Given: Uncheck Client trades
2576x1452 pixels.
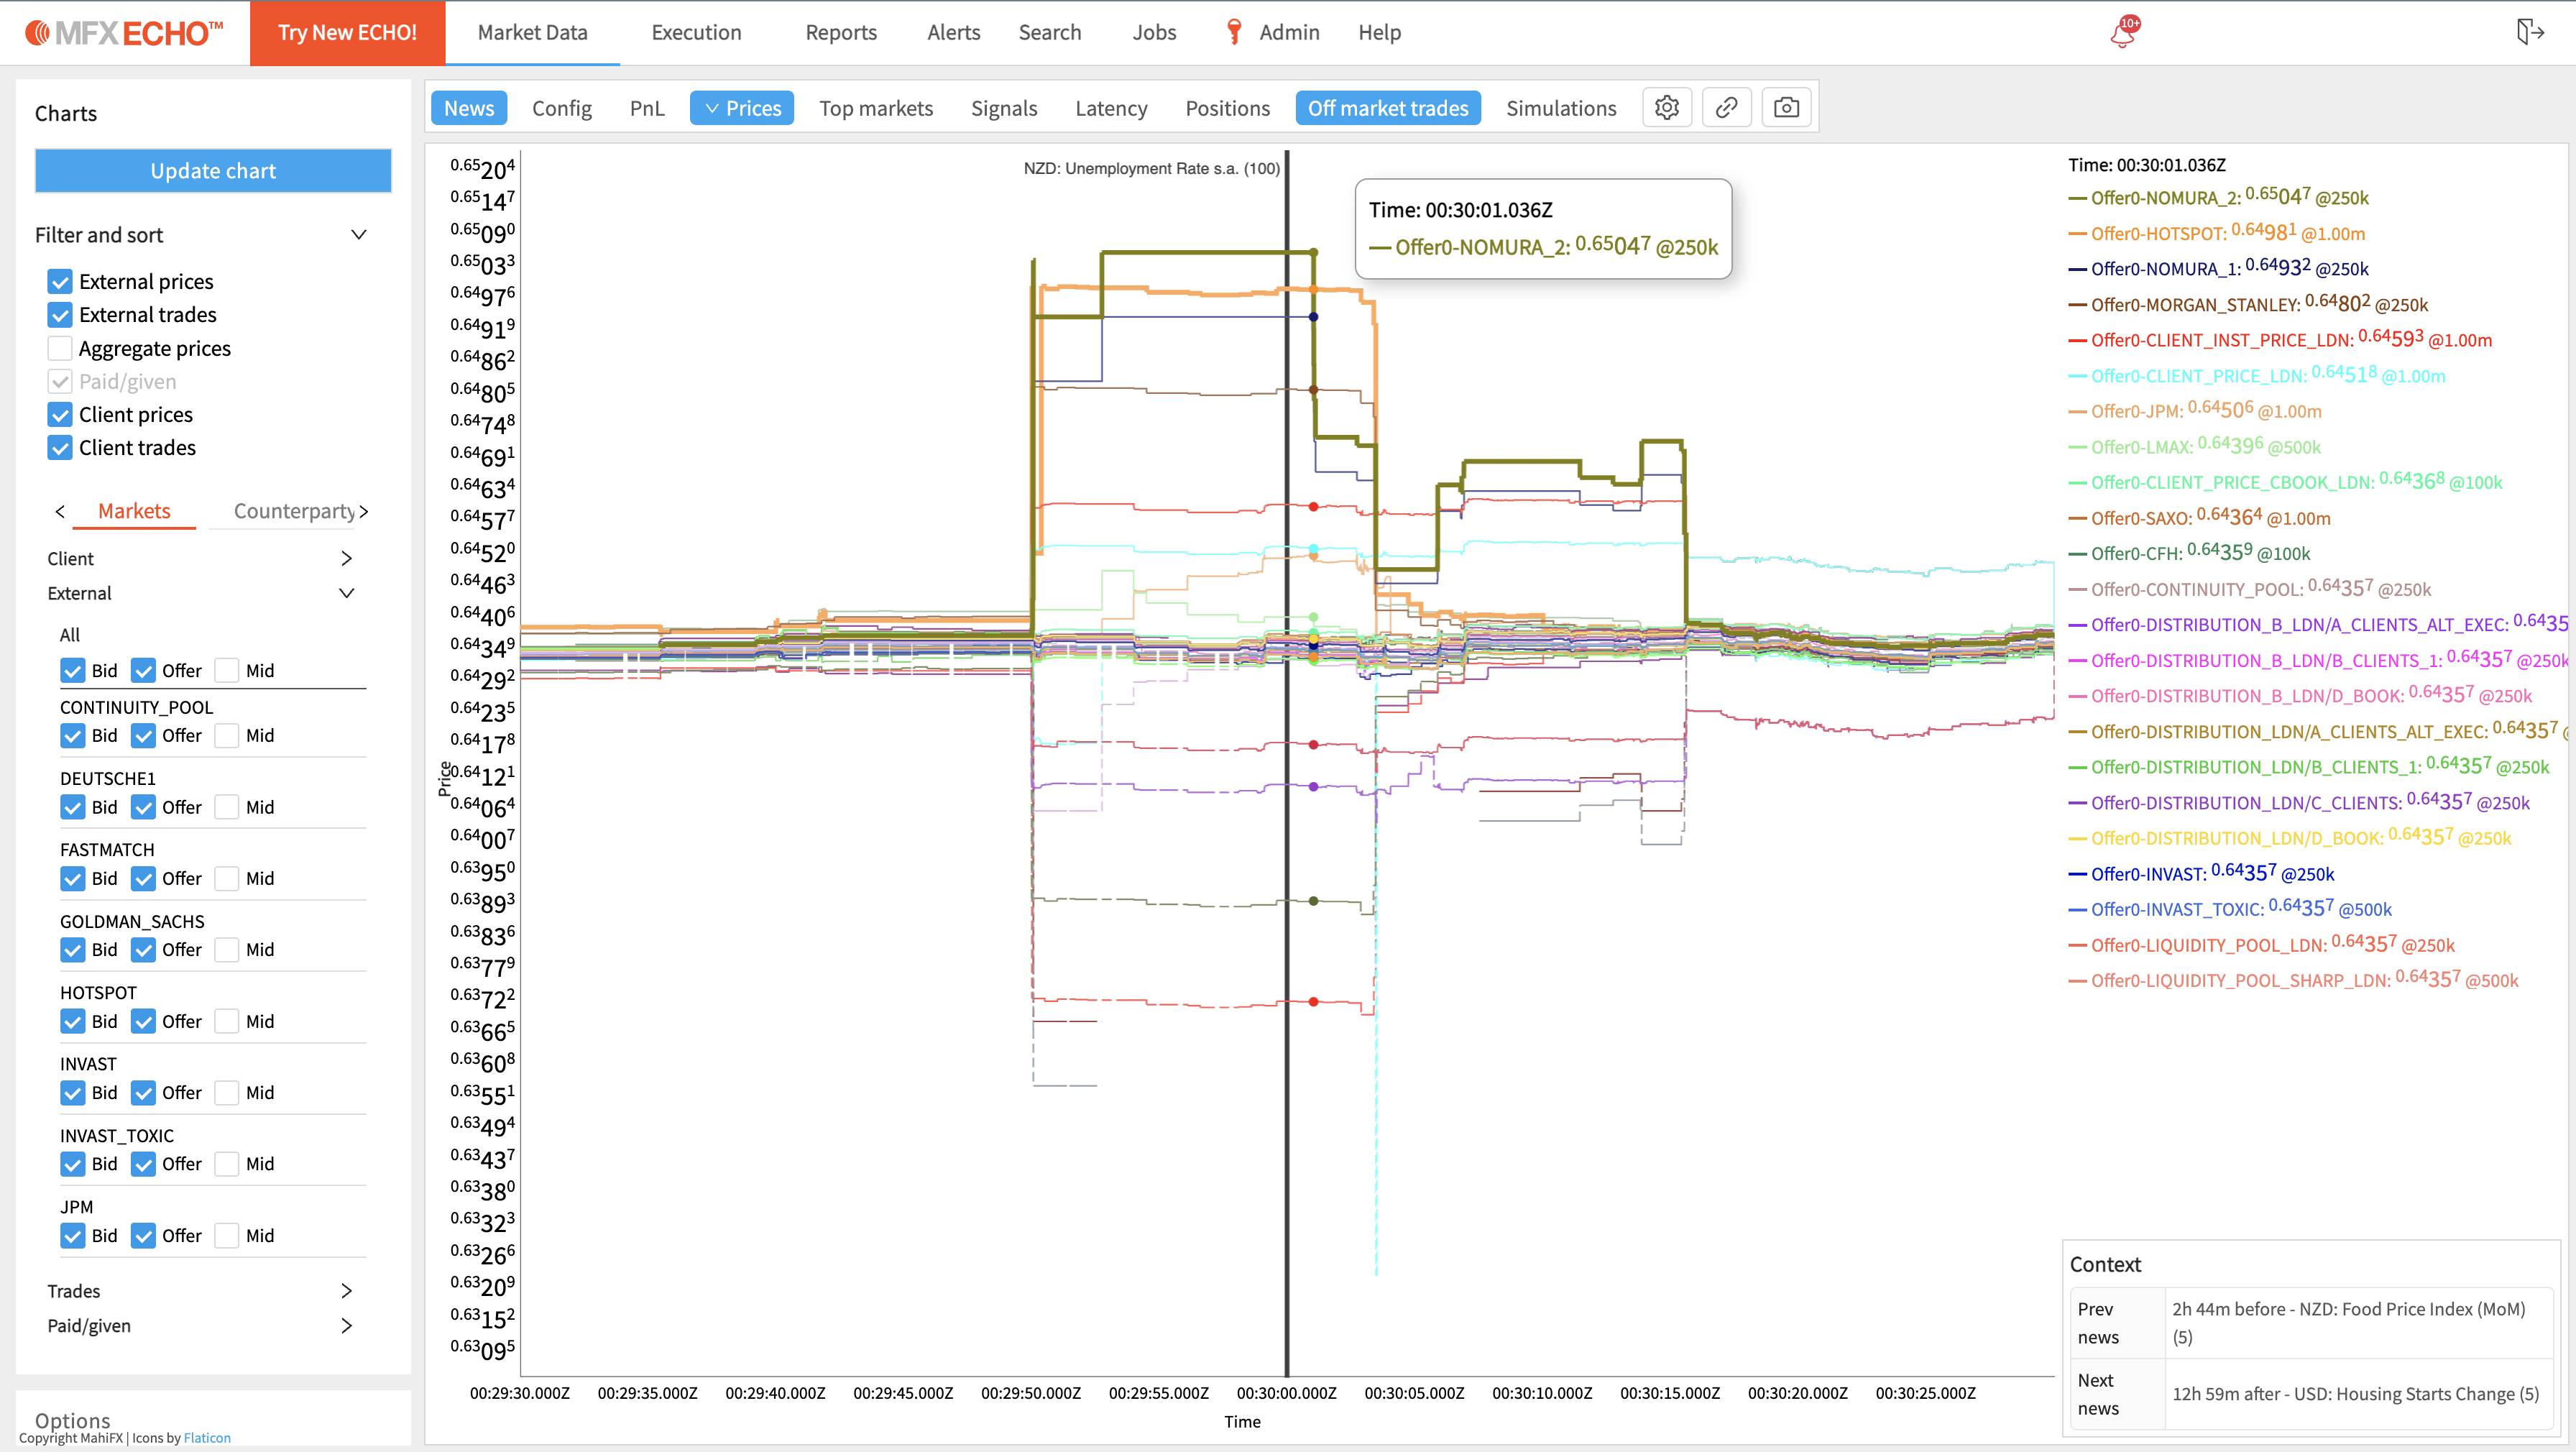Looking at the screenshot, I should coord(60,448).
